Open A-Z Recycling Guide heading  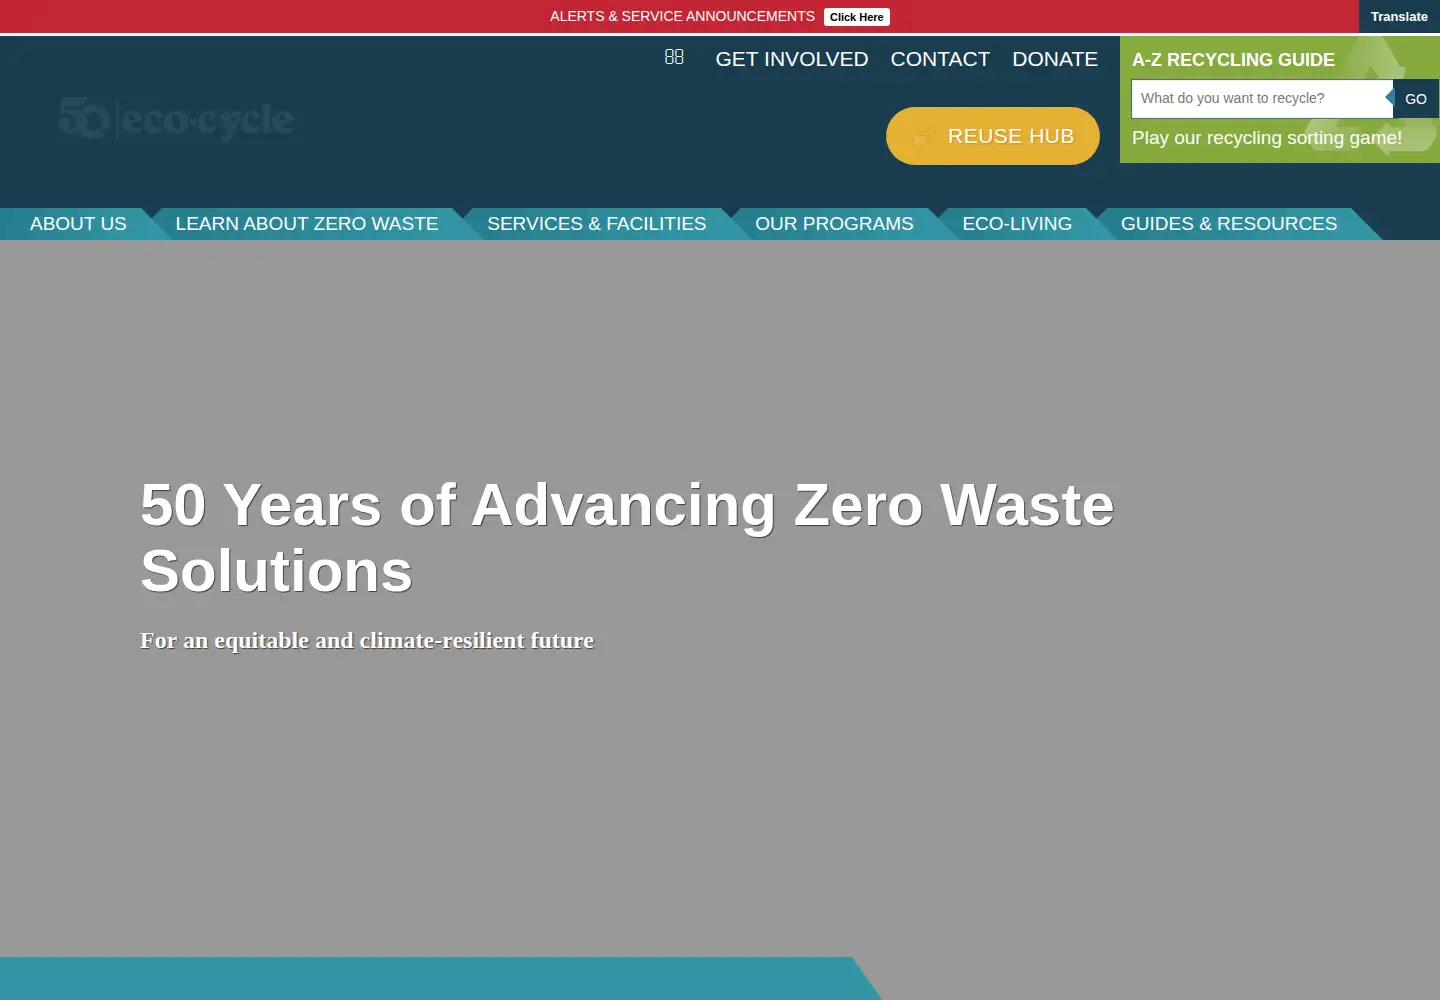[1233, 60]
